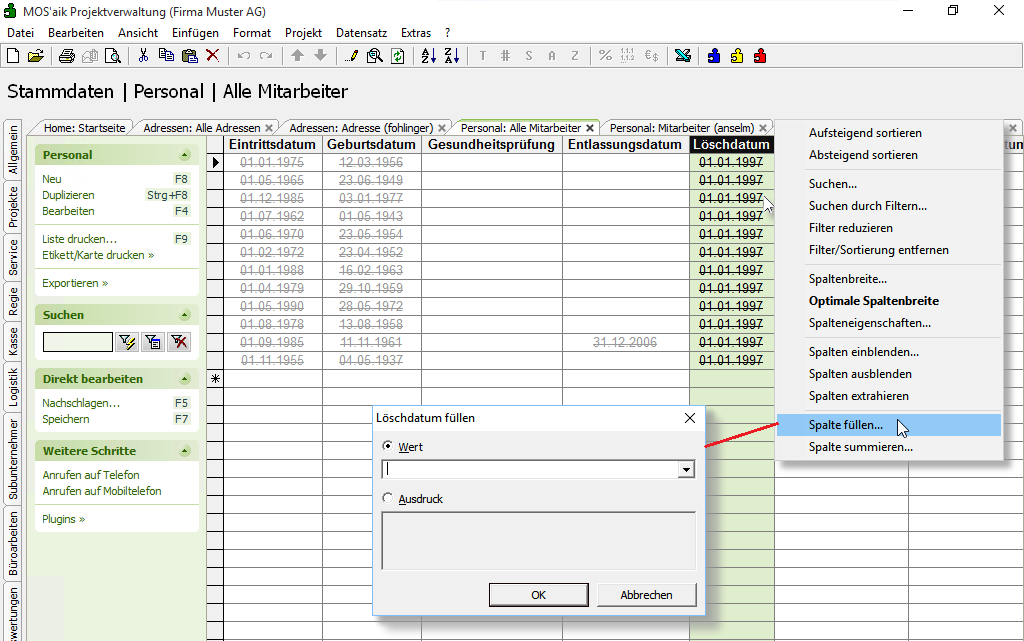Open the Extras menu
Image resolution: width=1024 pixels, height=641 pixels.
416,33
